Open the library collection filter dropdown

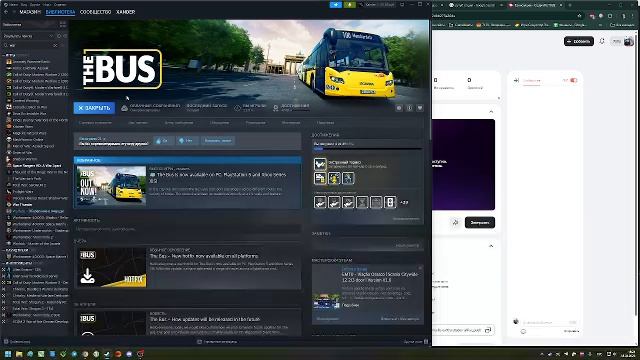point(28,36)
